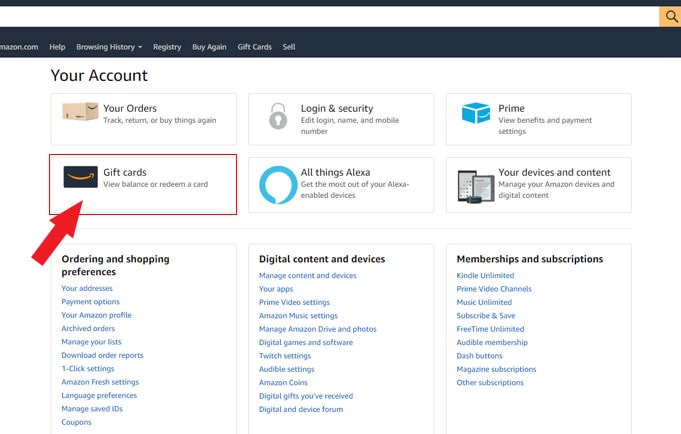The width and height of the screenshot is (681, 434).
Task: Go to Kindle Unlimited link
Action: [x=485, y=276]
